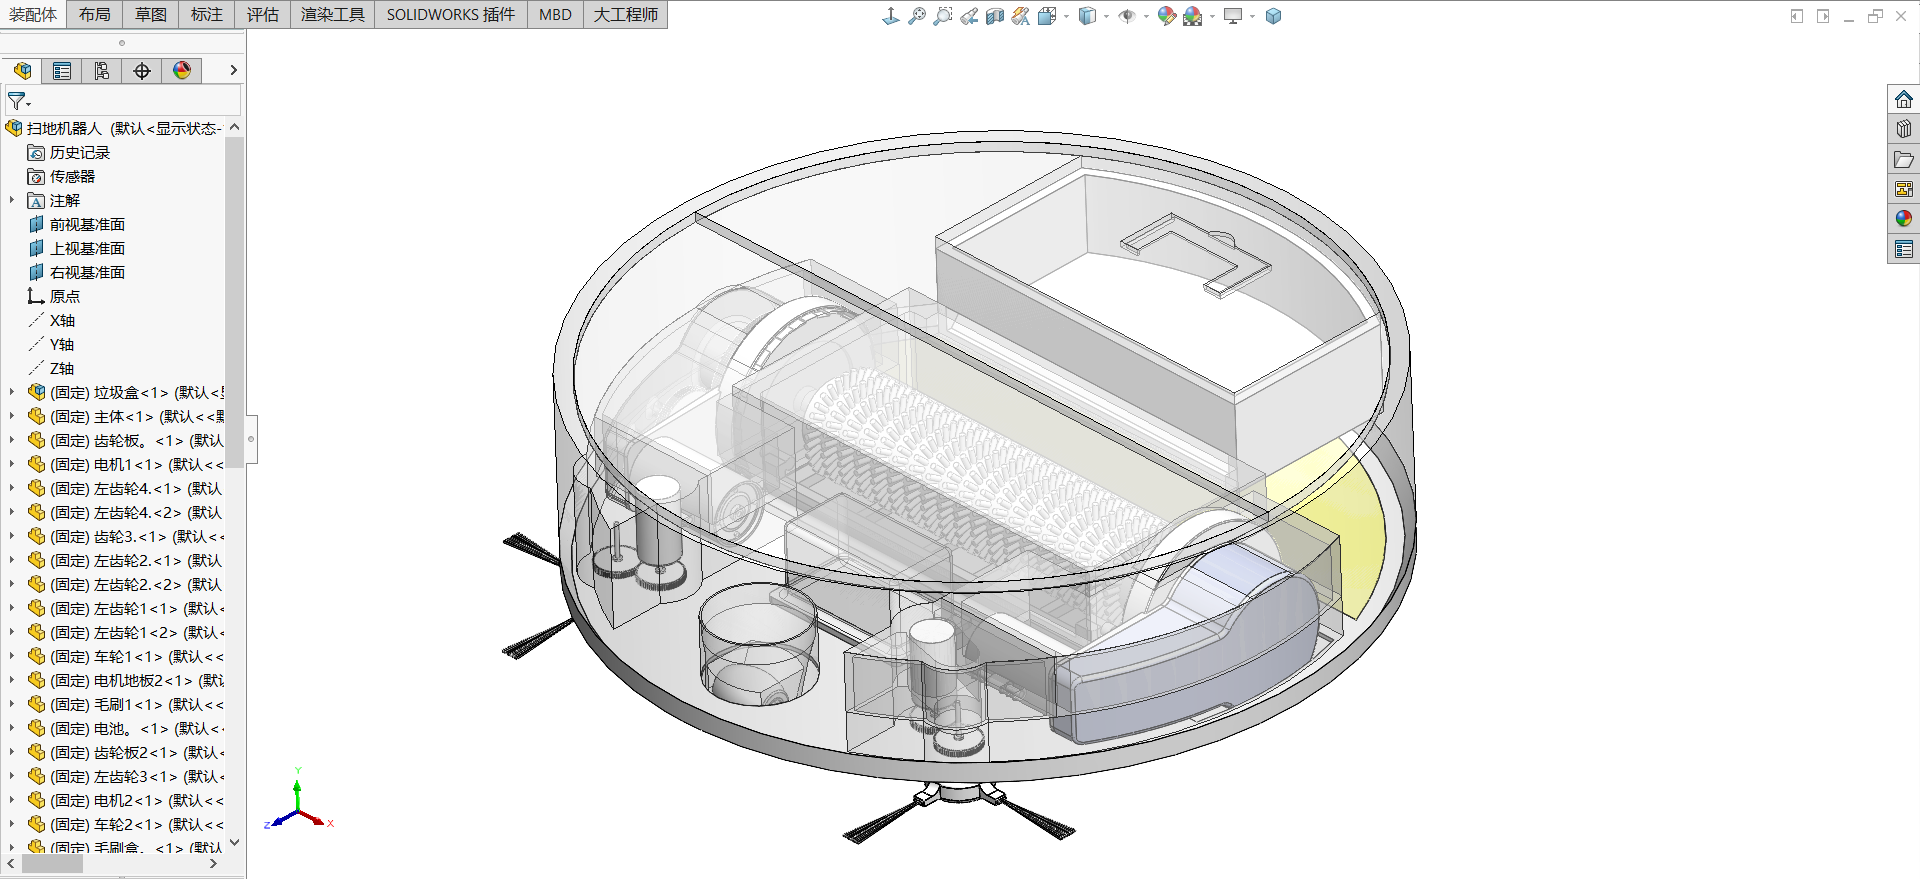The image size is (1920, 879).
Task: Select the 电池。<1> component
Action: point(125,728)
